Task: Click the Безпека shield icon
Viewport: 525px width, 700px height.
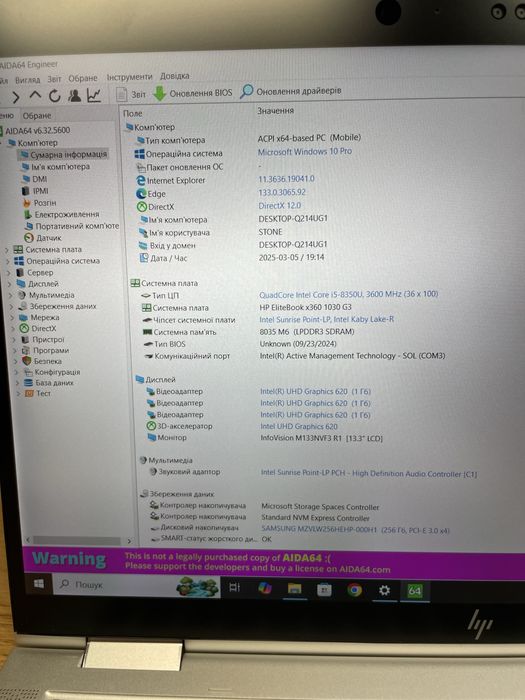Action: coord(27,361)
